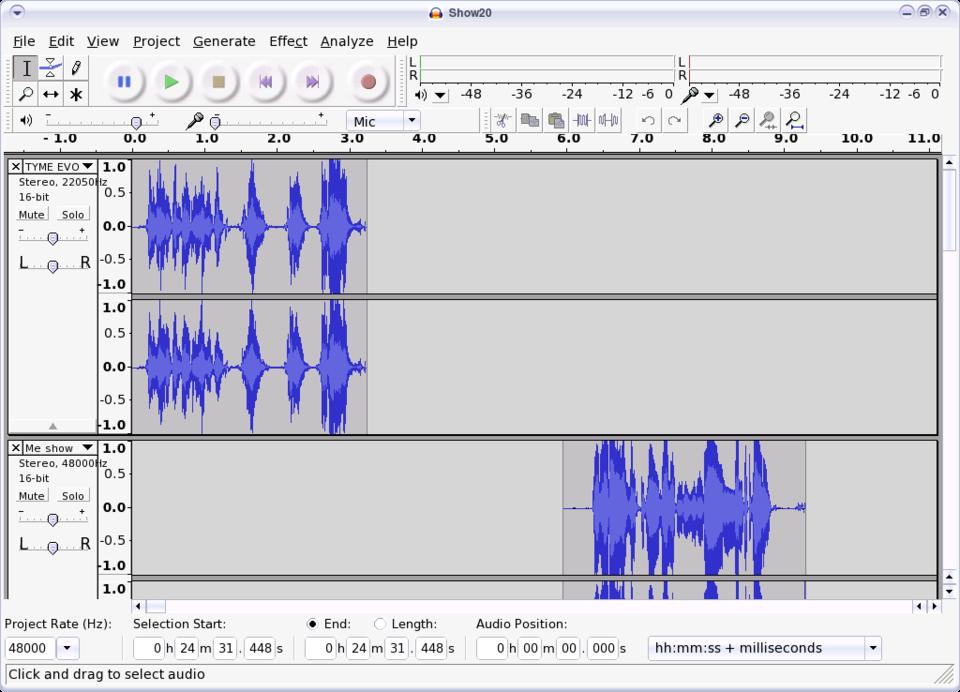The image size is (960, 692).
Task: Select the Draw pencil tool
Action: point(76,68)
